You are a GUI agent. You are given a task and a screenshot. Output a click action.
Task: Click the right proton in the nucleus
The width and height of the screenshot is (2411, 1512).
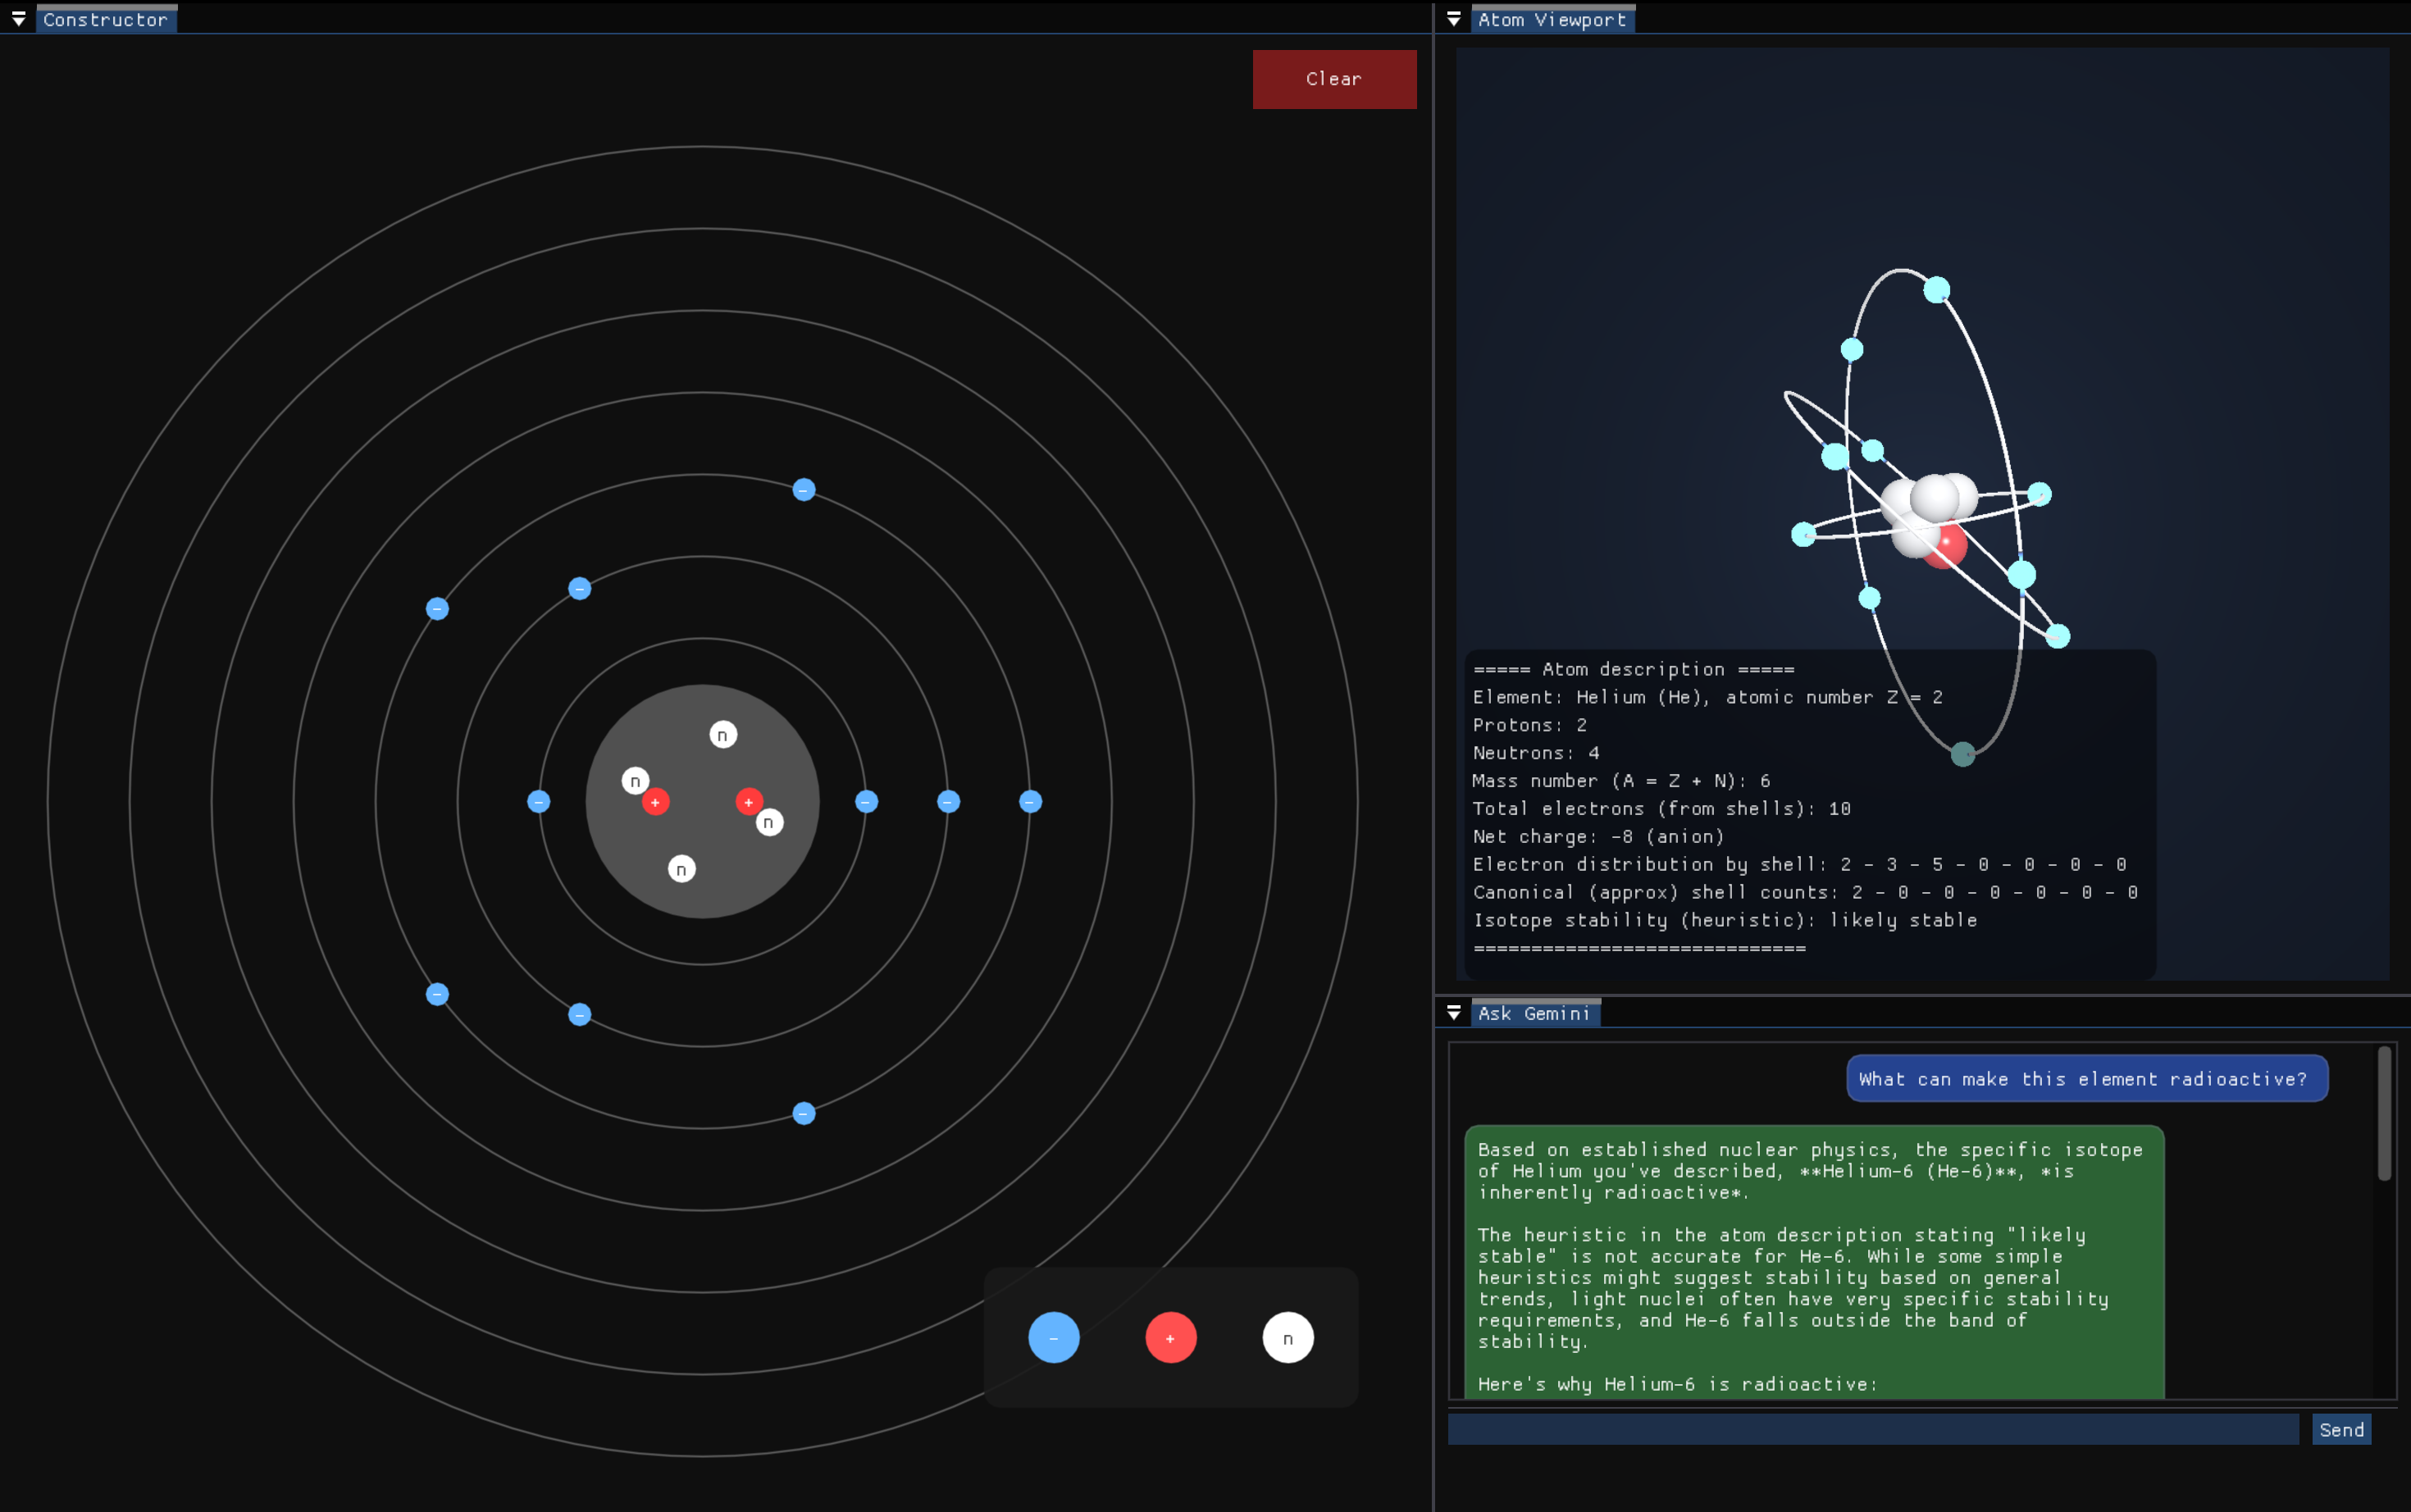pyautogui.click(x=748, y=801)
